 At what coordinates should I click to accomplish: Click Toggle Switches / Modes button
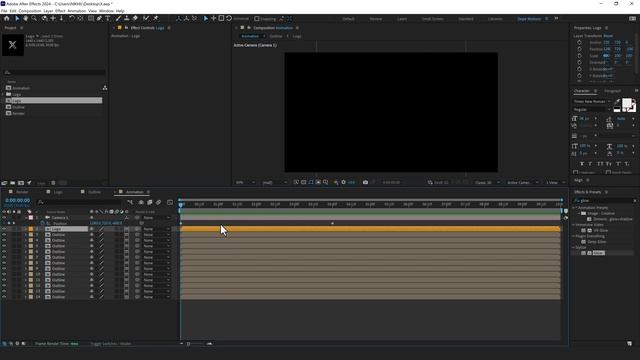(111, 344)
